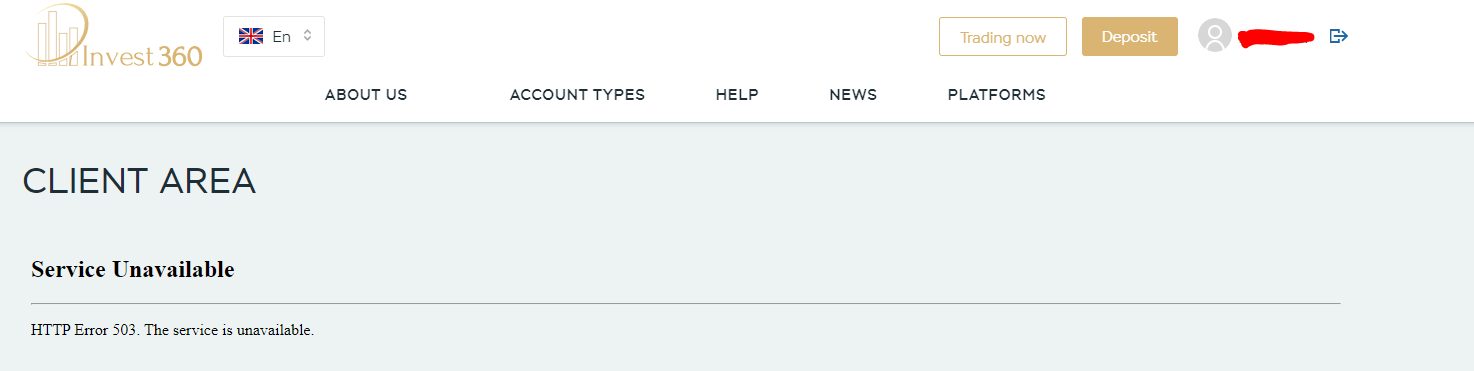Click the Invest360 wordmark text
Image resolution: width=1474 pixels, height=371 pixels.
[x=143, y=56]
